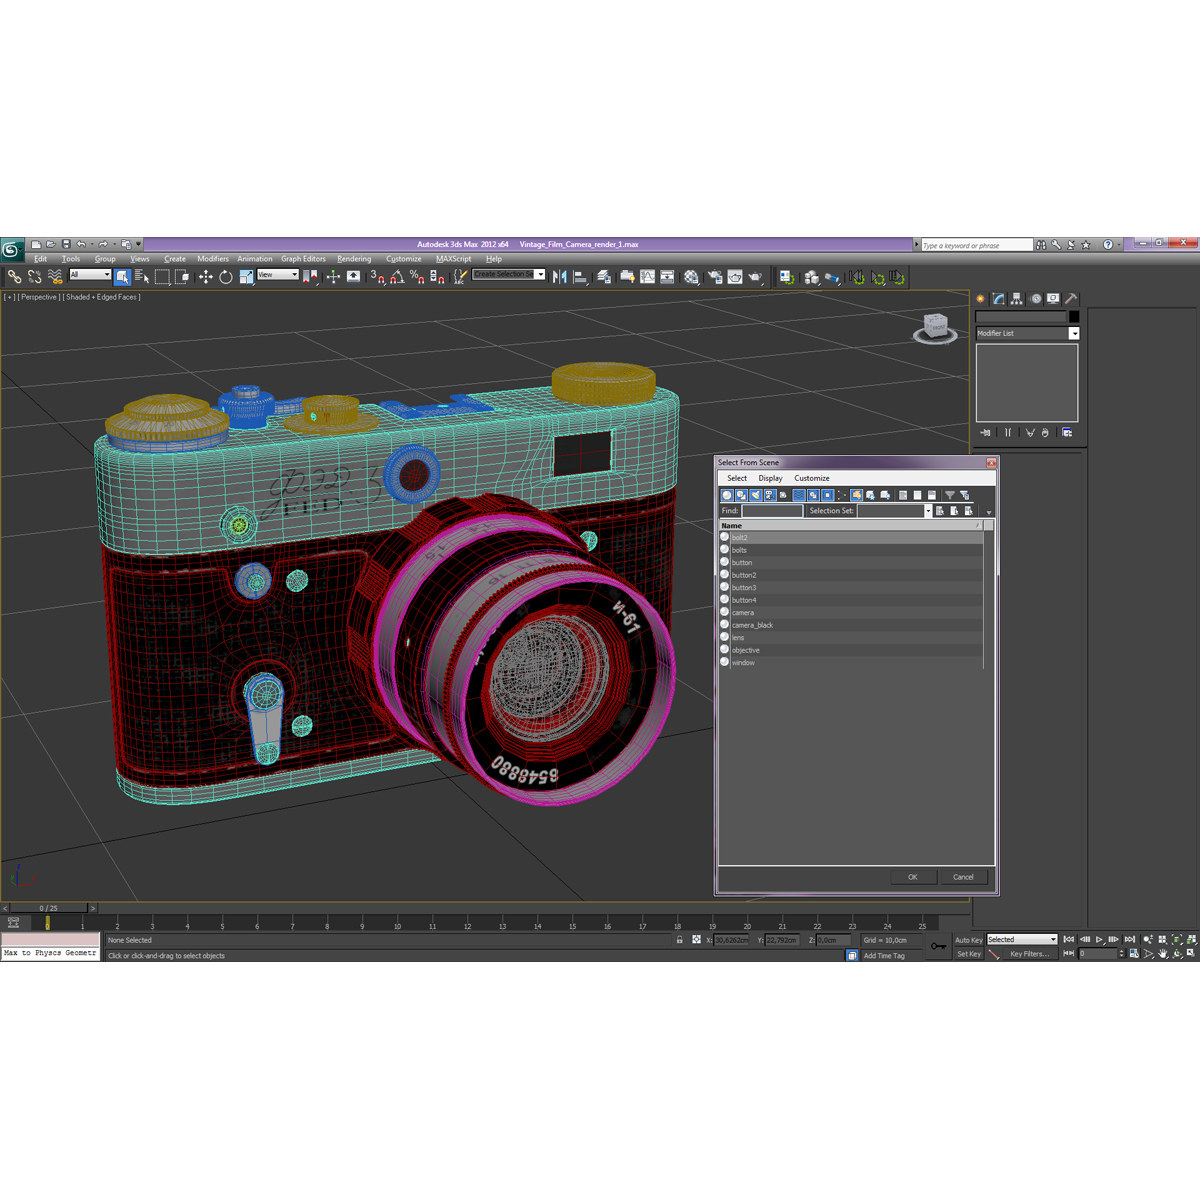Click the Play Animation button

(1099, 939)
